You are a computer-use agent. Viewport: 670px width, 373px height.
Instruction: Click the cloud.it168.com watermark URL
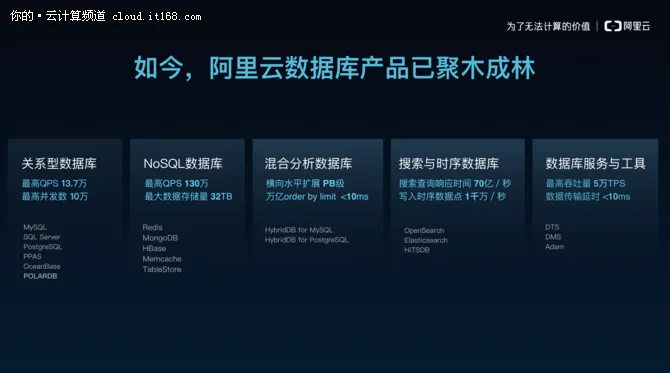click(x=157, y=17)
